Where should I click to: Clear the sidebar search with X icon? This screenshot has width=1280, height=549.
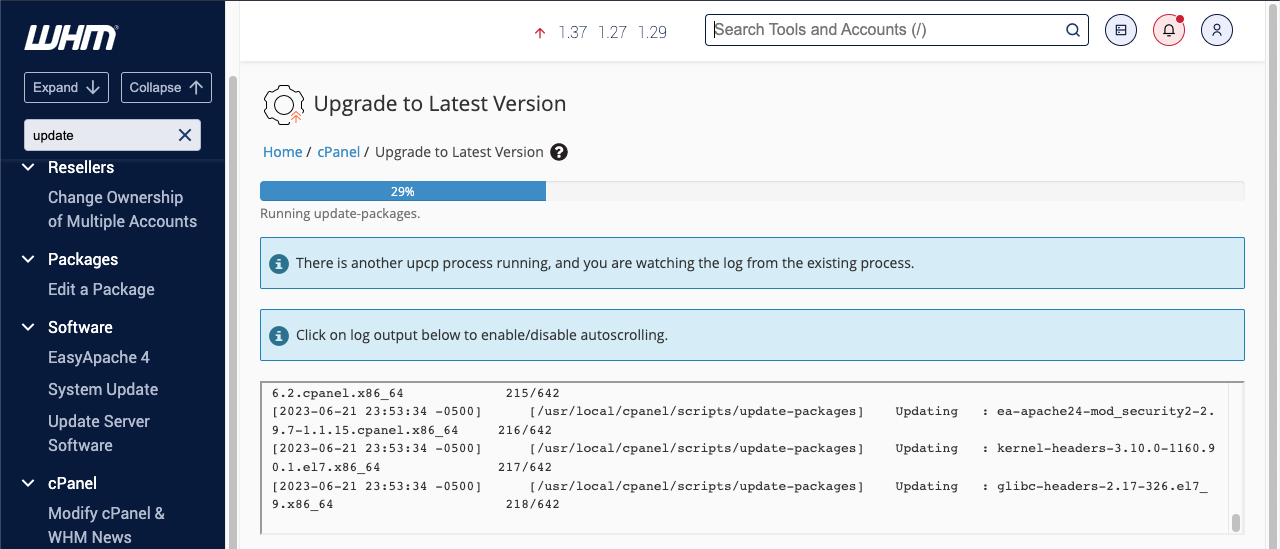[185, 135]
